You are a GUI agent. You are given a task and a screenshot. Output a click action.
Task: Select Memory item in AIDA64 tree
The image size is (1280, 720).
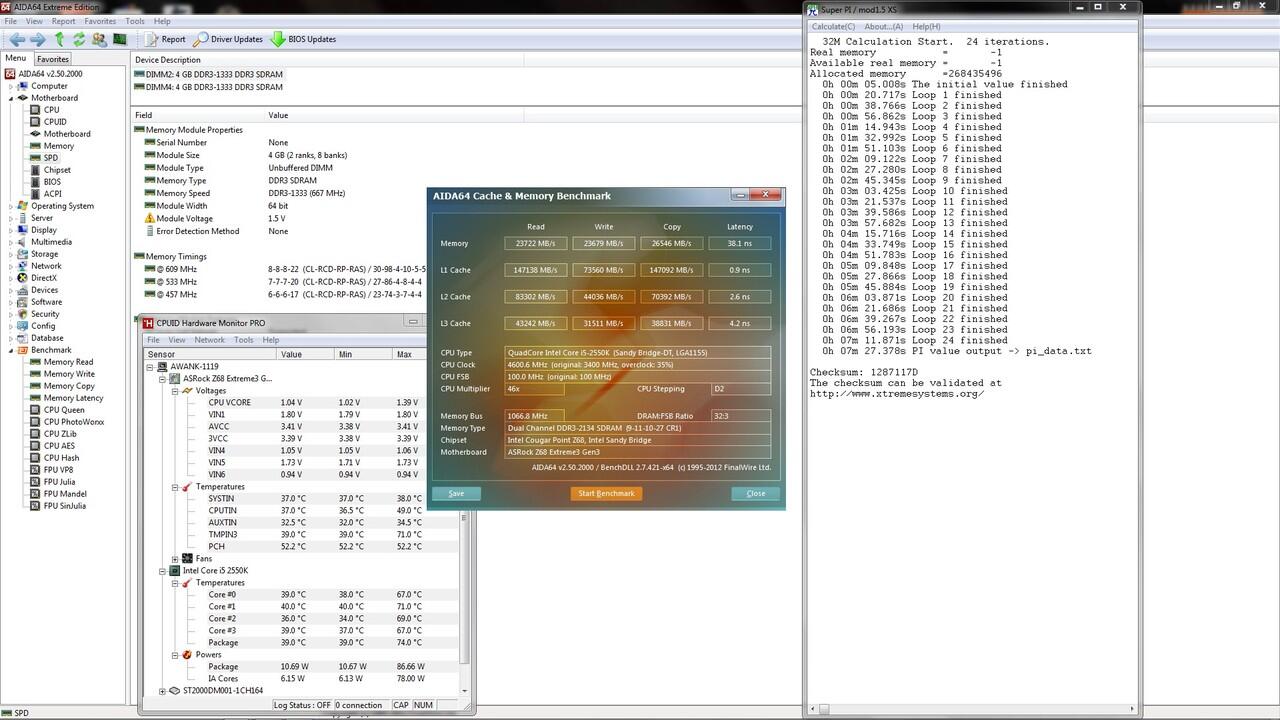click(51, 146)
